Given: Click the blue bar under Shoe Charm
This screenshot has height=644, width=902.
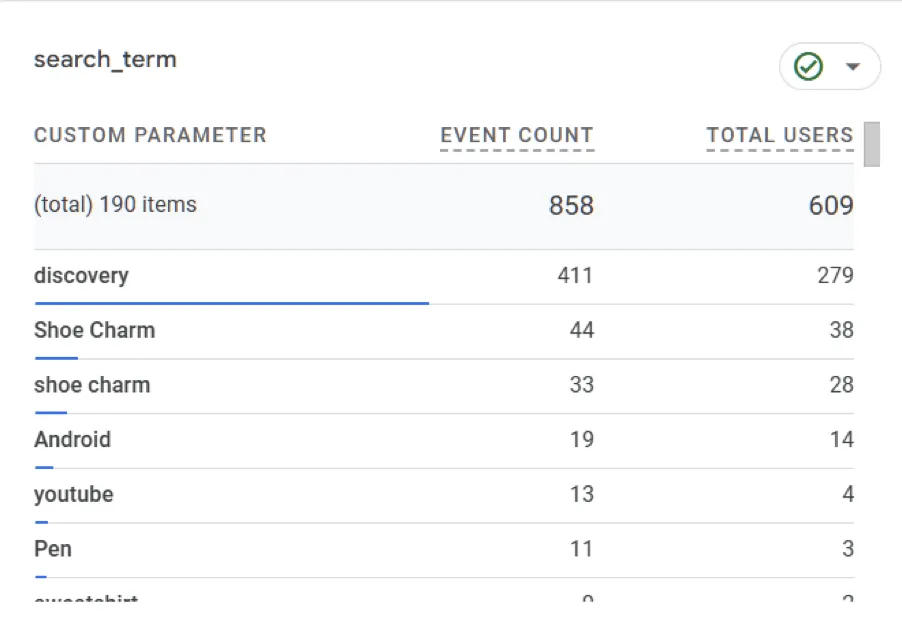Looking at the screenshot, I should (56, 357).
